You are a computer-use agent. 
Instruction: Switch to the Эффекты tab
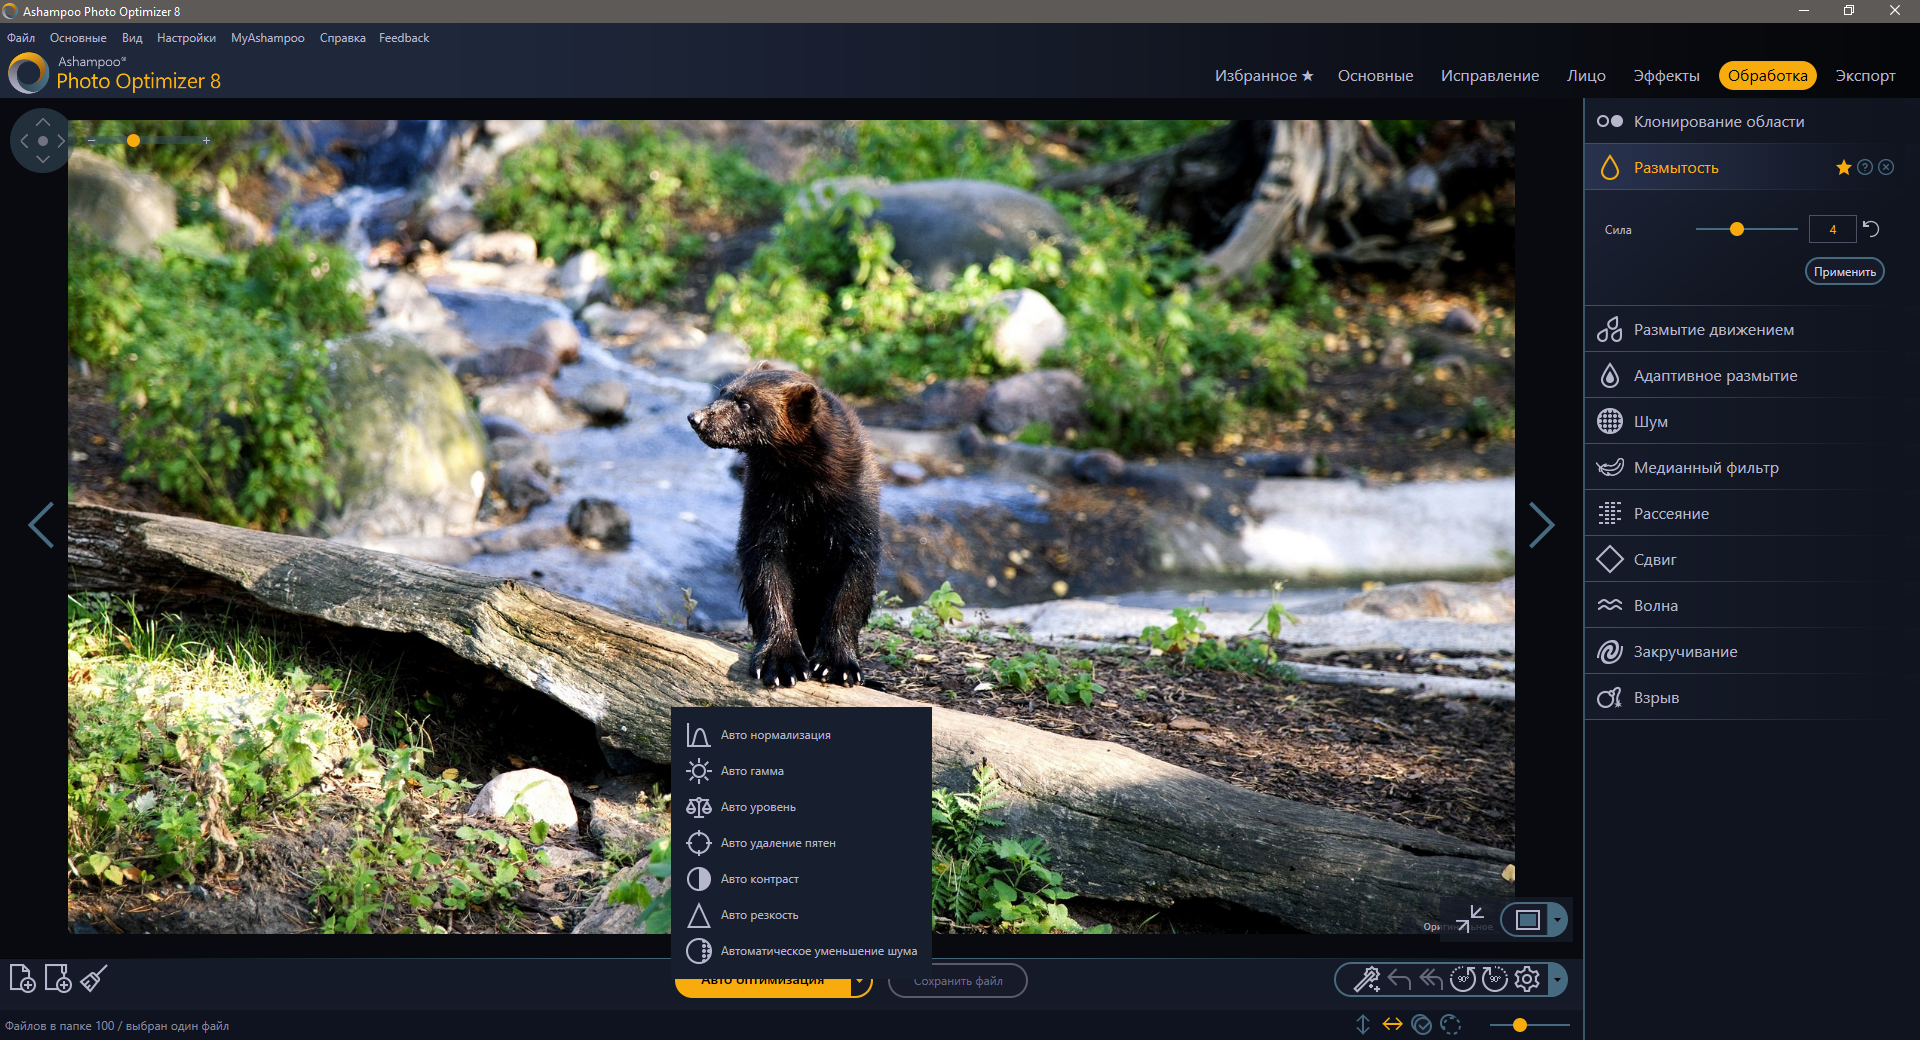[x=1666, y=76]
